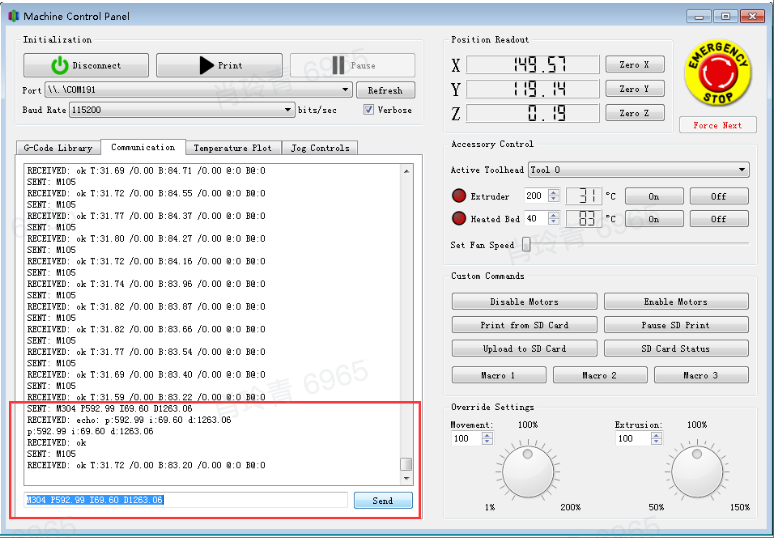This screenshot has height=538, width=774.
Task: Click the Set Fan Speed slider
Action: [x=527, y=245]
